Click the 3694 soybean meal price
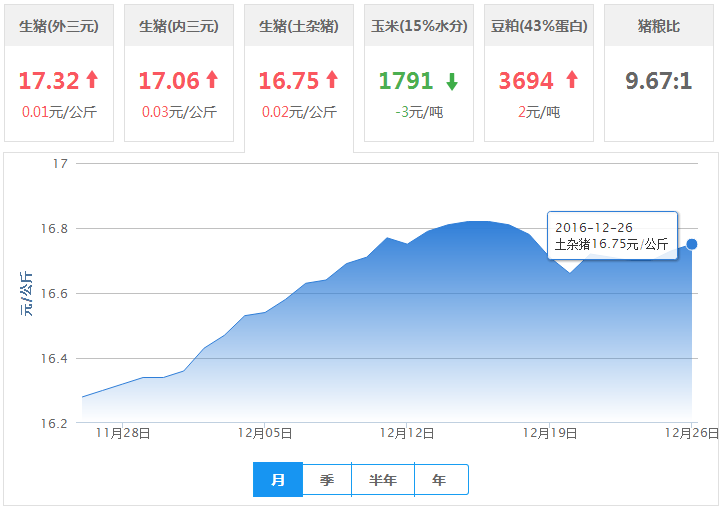 pos(526,81)
